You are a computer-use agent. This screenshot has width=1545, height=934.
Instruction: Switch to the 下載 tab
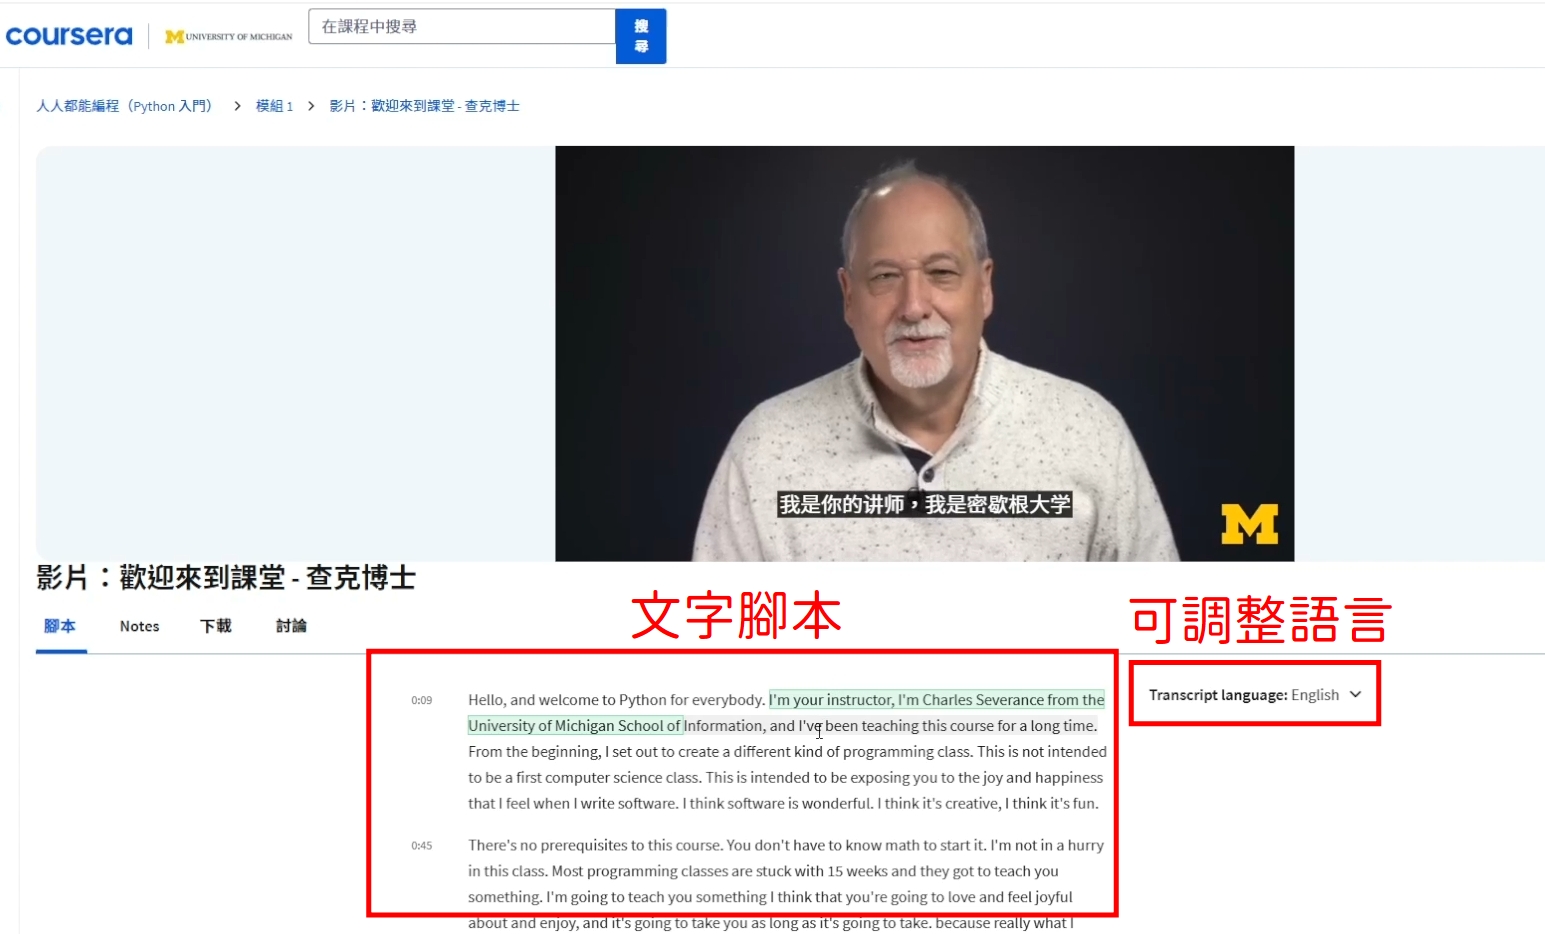216,626
